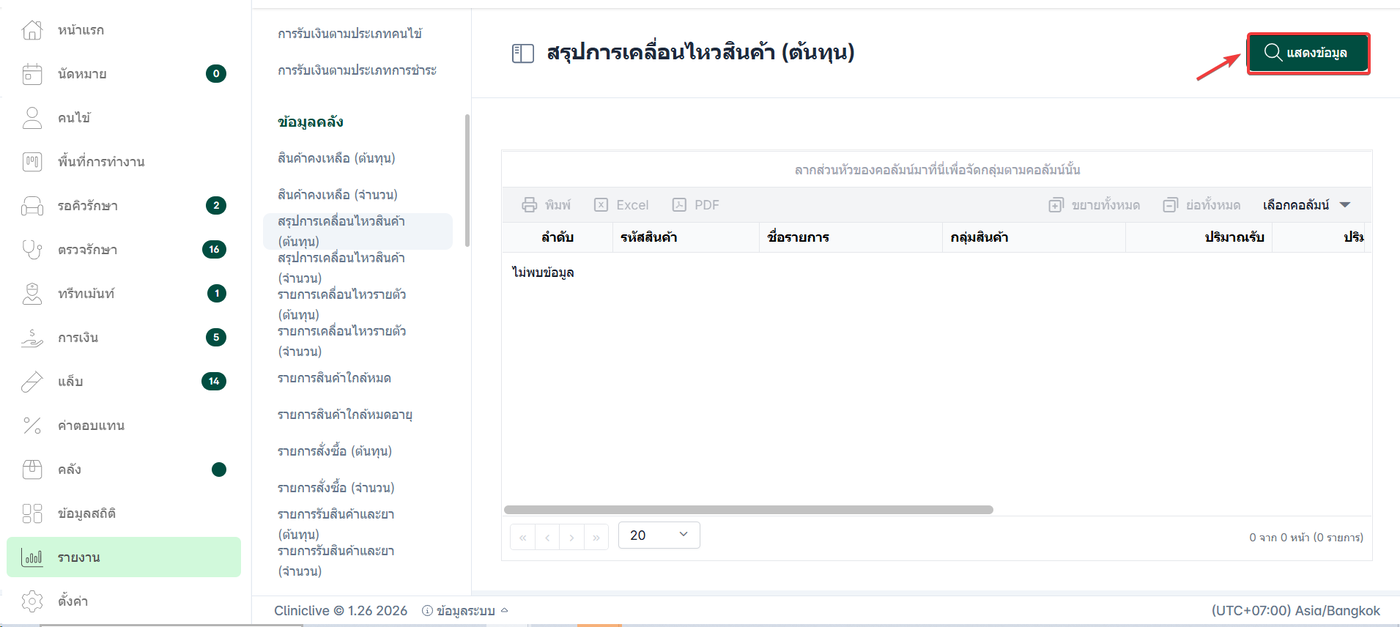Open report รายการสินค้าใกล้หมดอายุ
Viewport: 1400px width, 627px height.
pyautogui.click(x=345, y=414)
